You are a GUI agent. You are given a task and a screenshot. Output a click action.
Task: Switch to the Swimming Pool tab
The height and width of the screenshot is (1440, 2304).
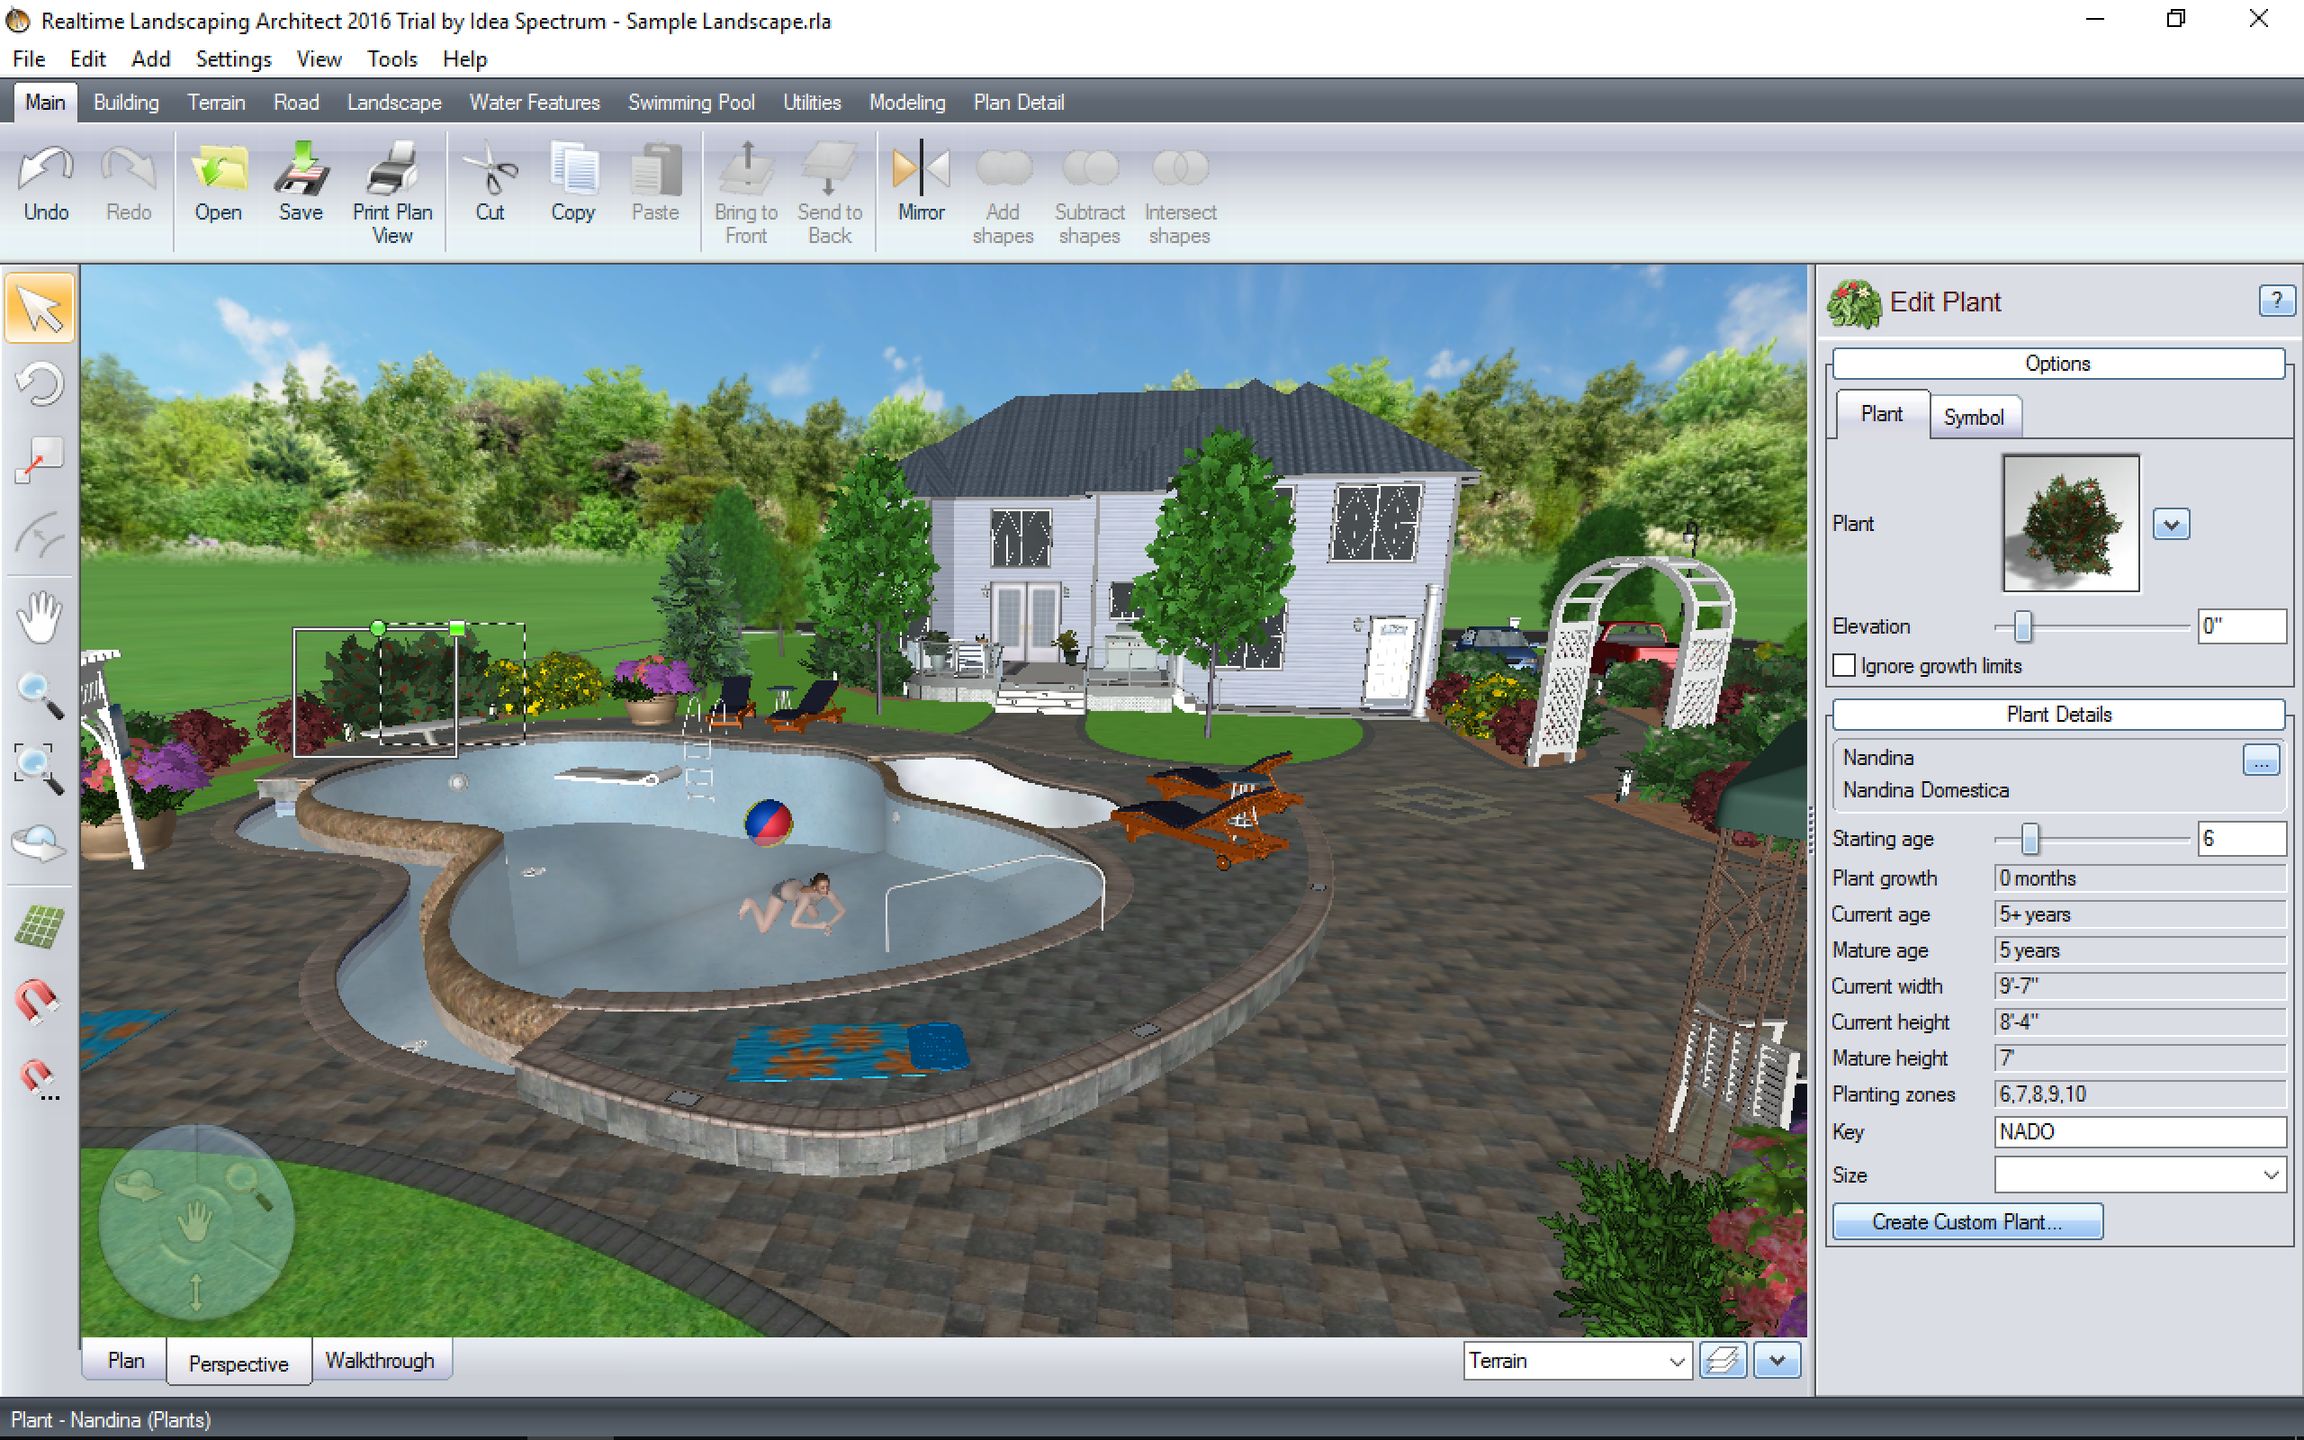point(690,102)
